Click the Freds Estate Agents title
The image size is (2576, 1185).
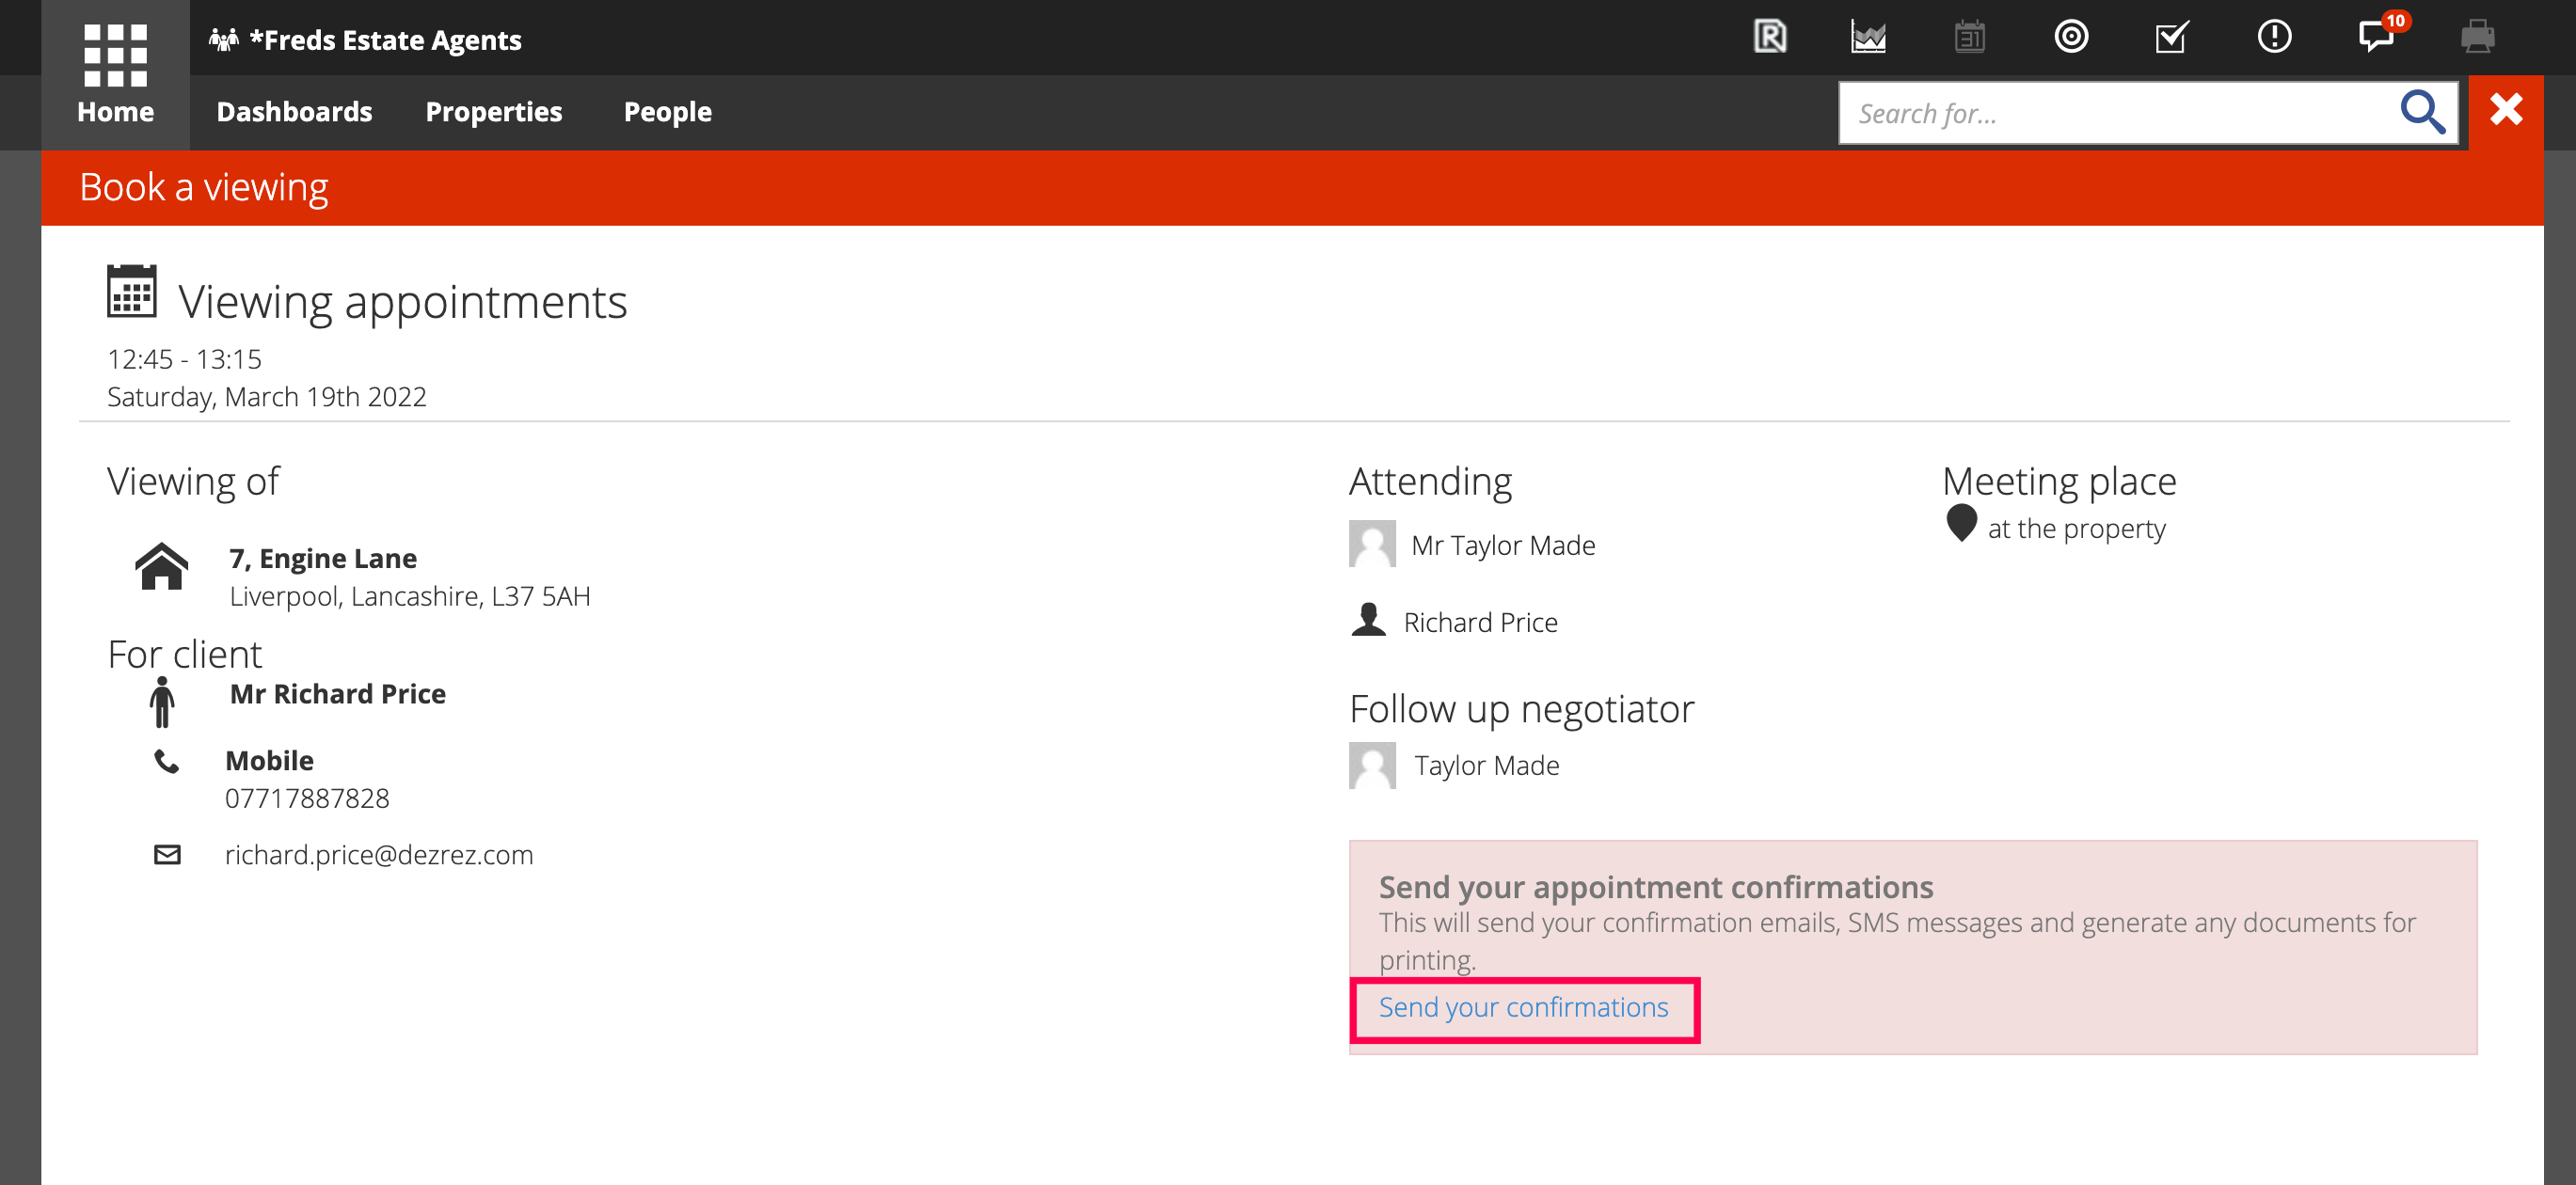[x=385, y=40]
